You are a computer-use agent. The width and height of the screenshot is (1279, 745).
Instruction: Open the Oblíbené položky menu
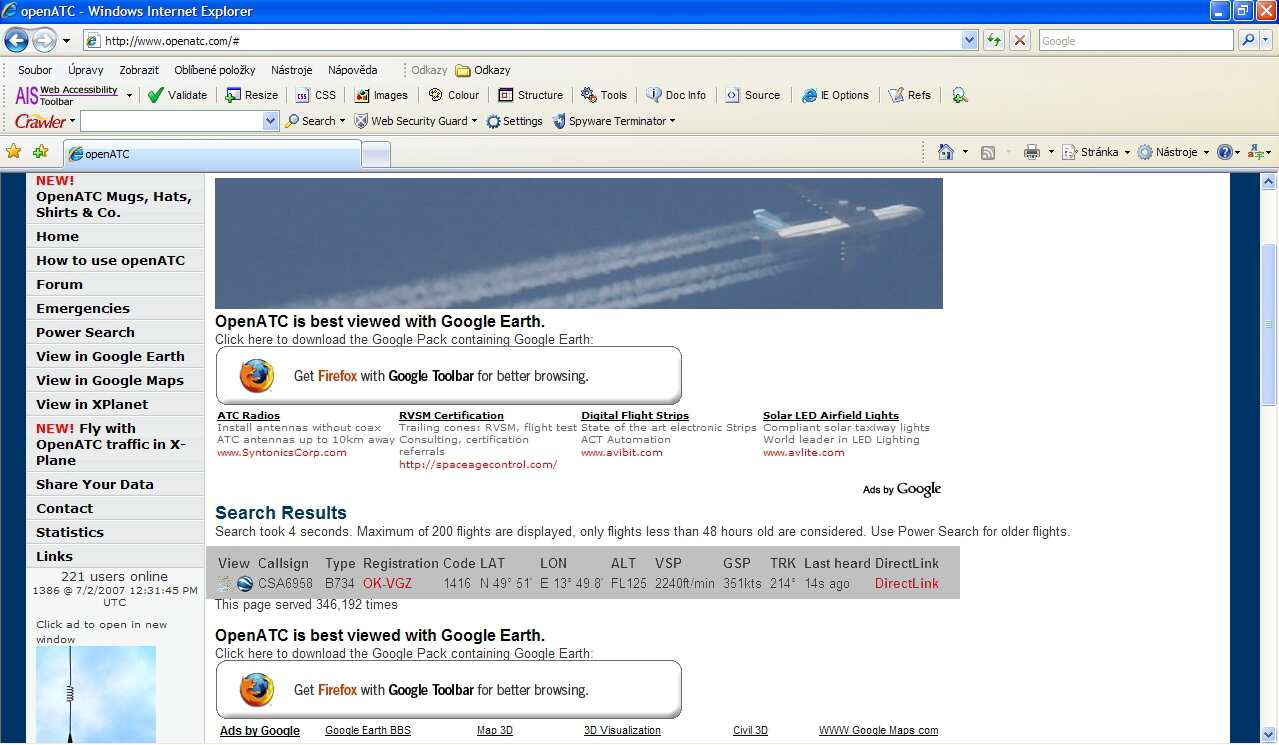pos(215,70)
